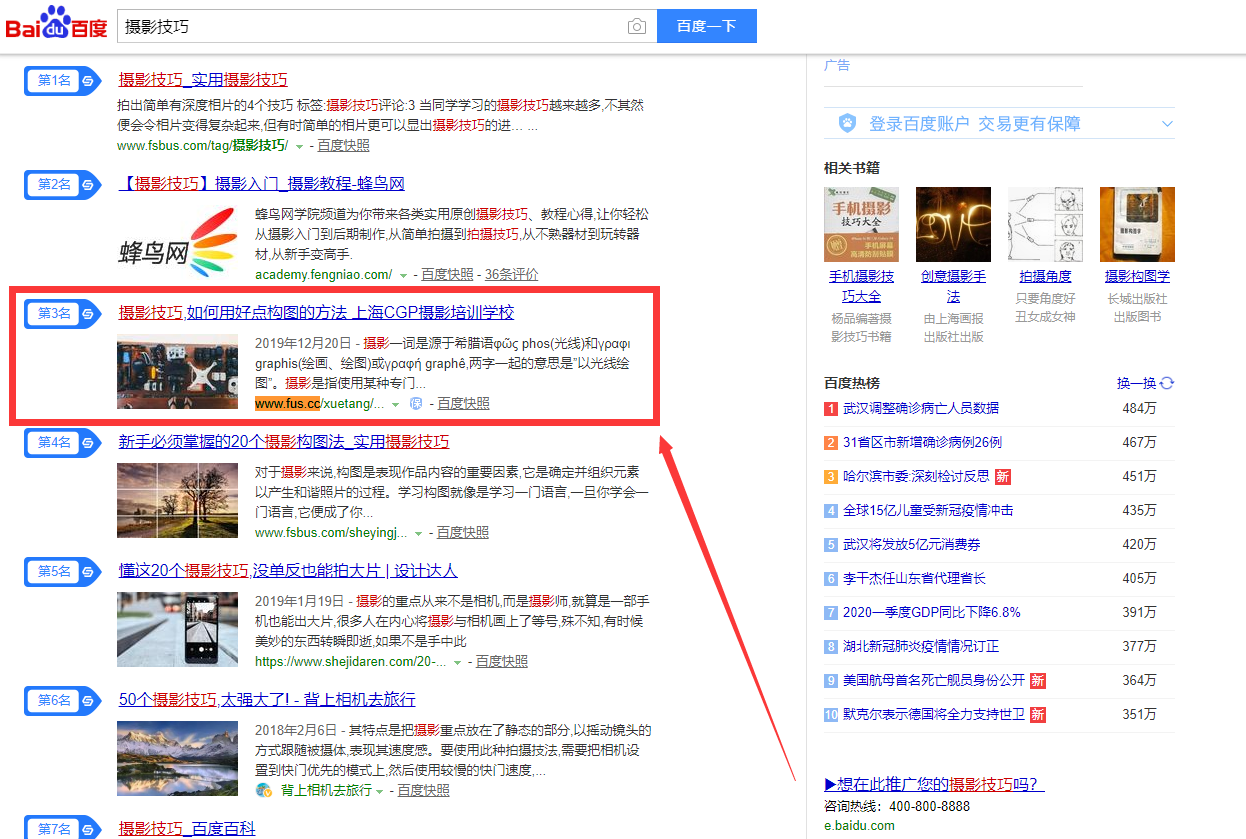1246x839 pixels.
Task: Click the 第3名 rank badge
Action: click(x=63, y=314)
